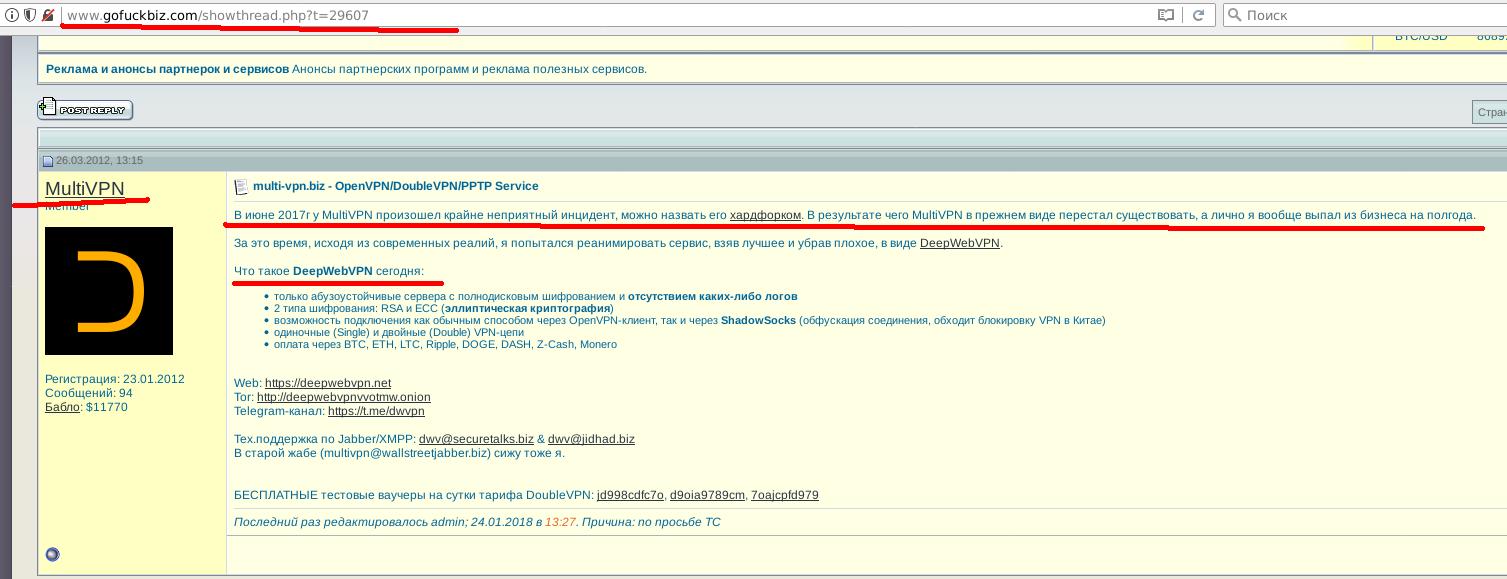Click the Регистрация: 23.01.2012 text
This screenshot has height=579, width=1507.
(115, 379)
